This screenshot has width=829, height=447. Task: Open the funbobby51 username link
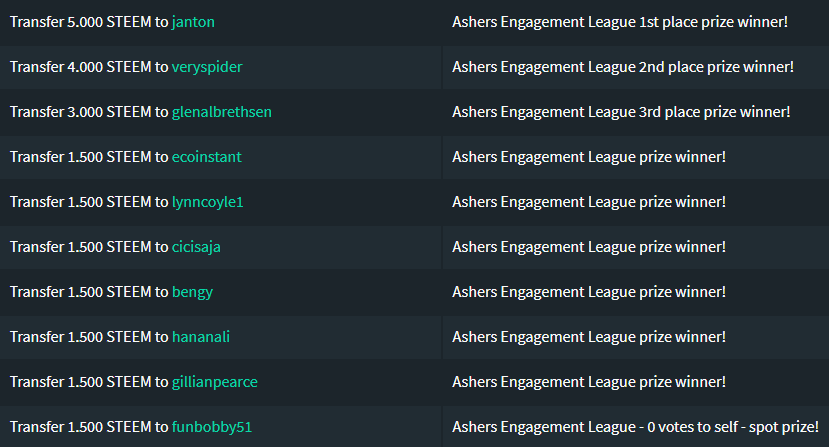pos(212,427)
